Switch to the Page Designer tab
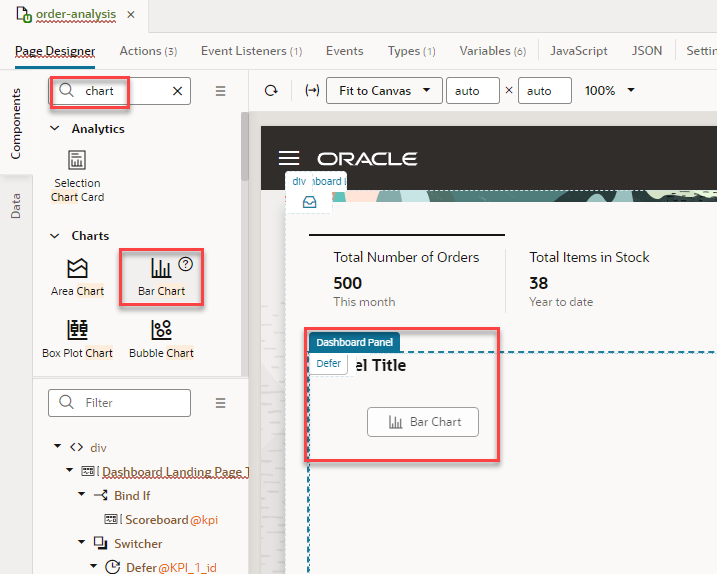This screenshot has width=717, height=574. pos(55,51)
